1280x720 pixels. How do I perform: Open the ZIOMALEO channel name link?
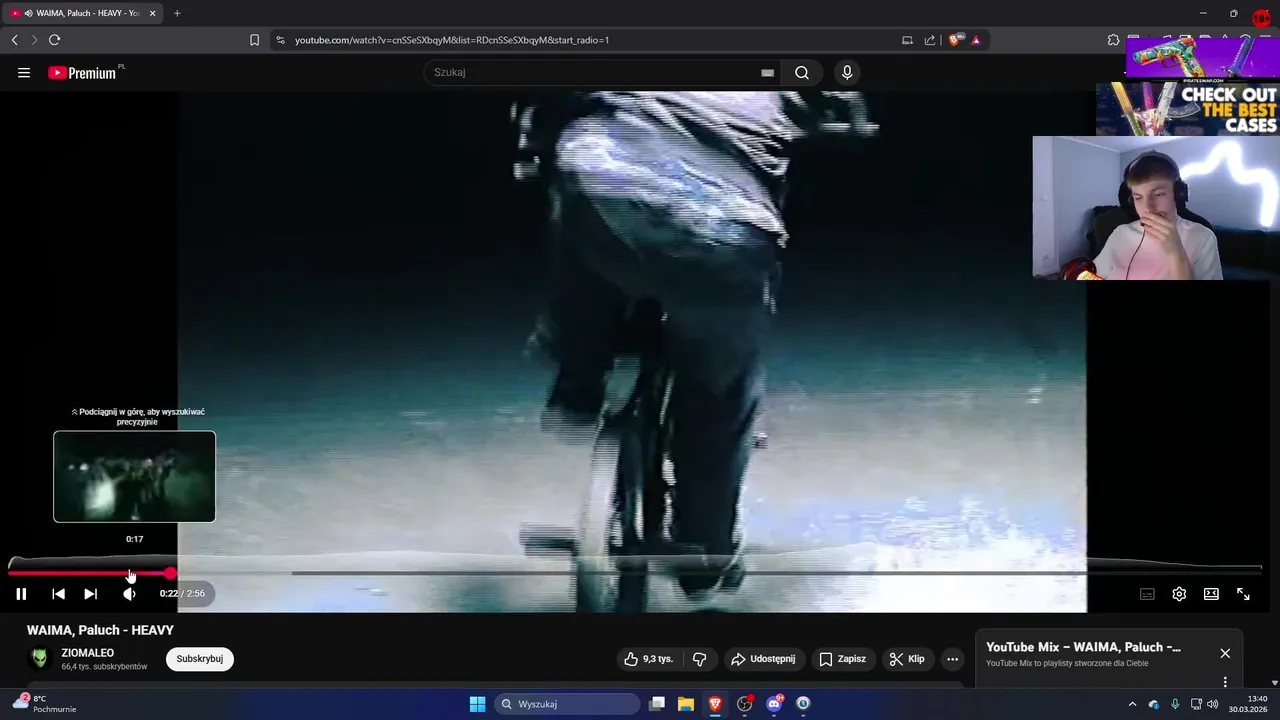pyautogui.click(x=87, y=653)
